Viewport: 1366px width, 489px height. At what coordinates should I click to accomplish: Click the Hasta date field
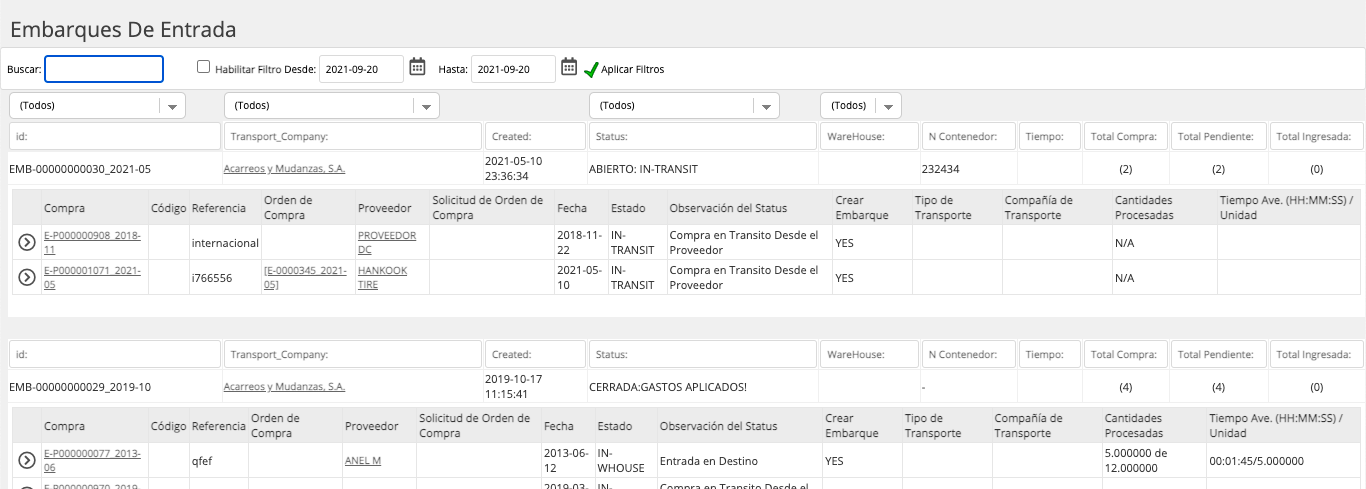pyautogui.click(x=513, y=69)
